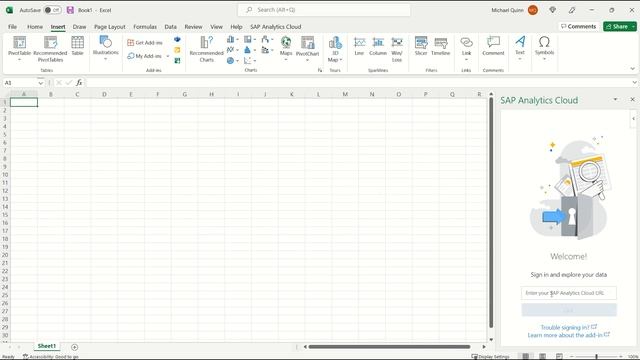This screenshot has width=640, height=360.
Task: Launch the 3D Map tool
Action: 335,49
